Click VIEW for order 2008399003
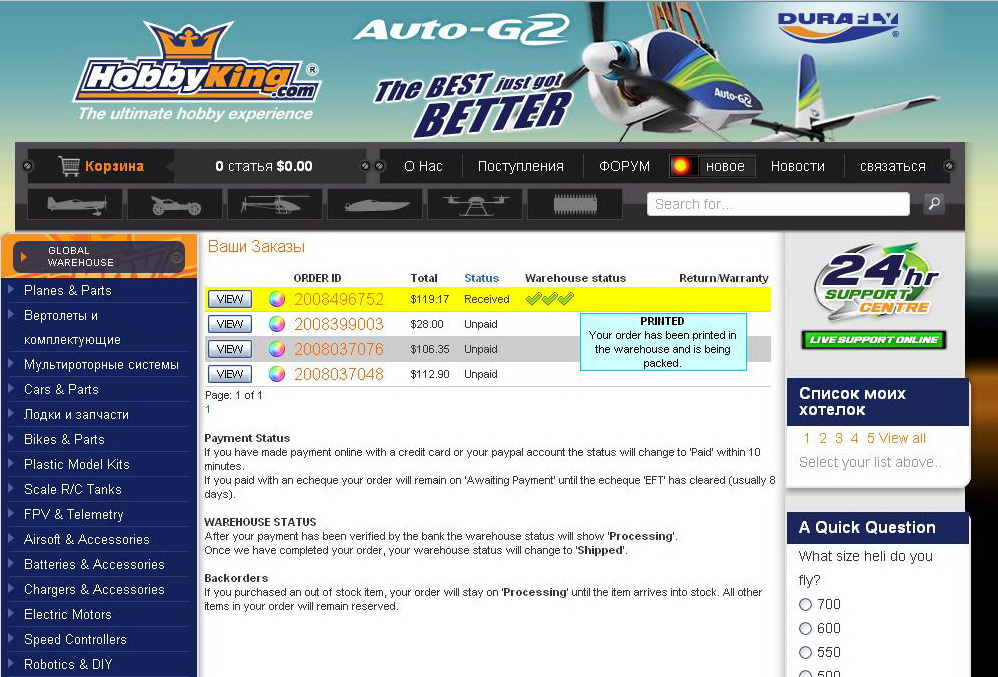The image size is (998, 677). 230,324
